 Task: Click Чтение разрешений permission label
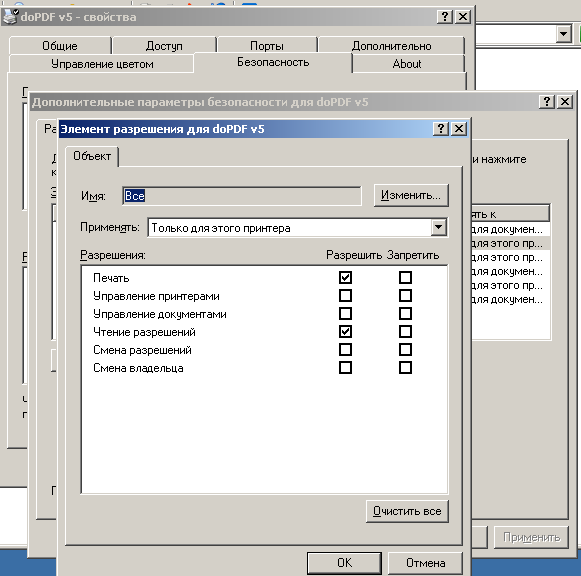coord(144,332)
